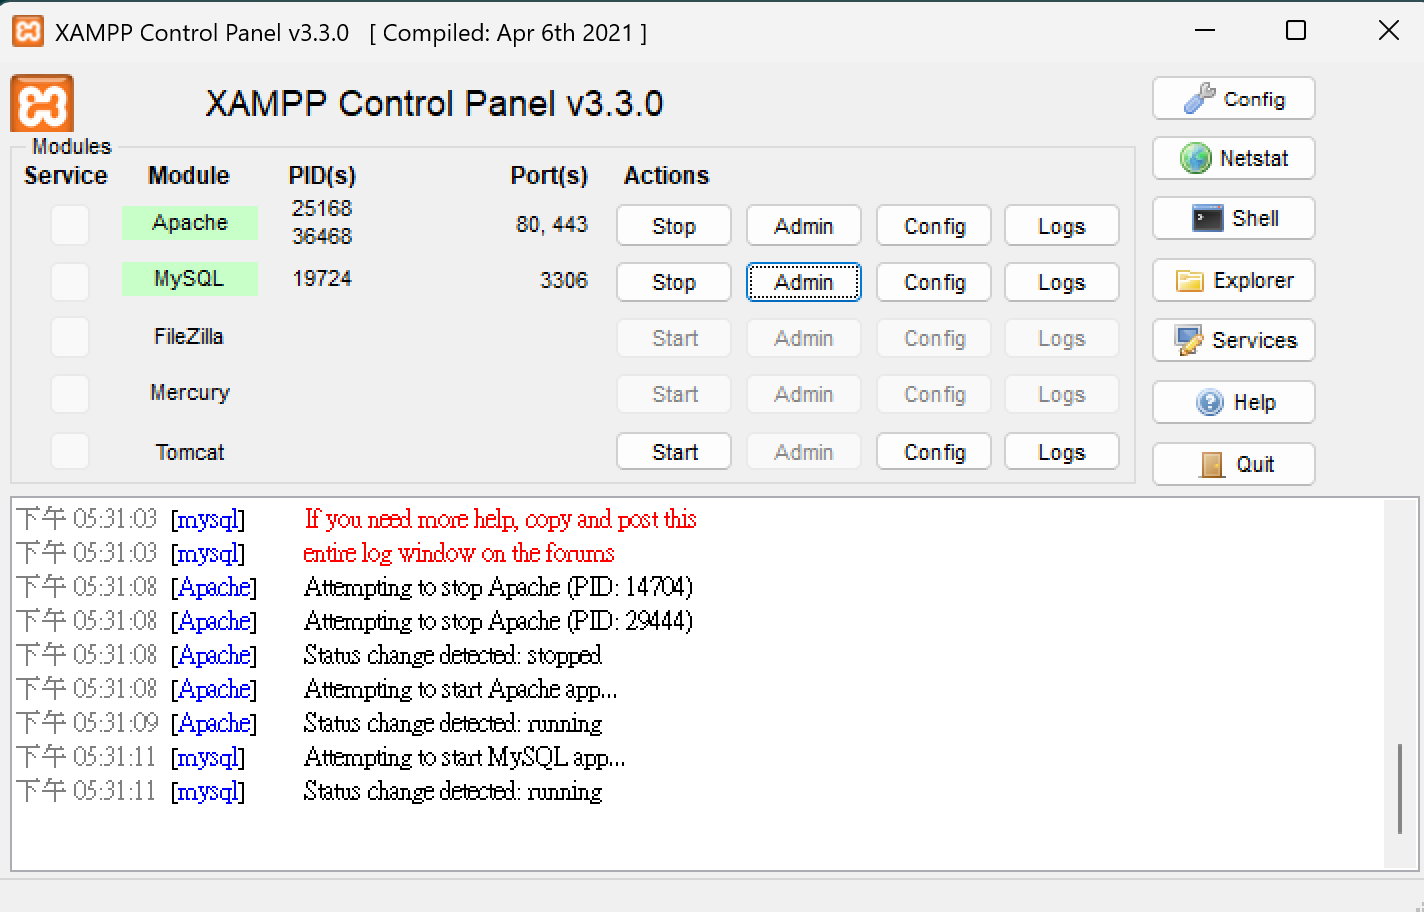Click the XAMPP title bar app icon

27,32
